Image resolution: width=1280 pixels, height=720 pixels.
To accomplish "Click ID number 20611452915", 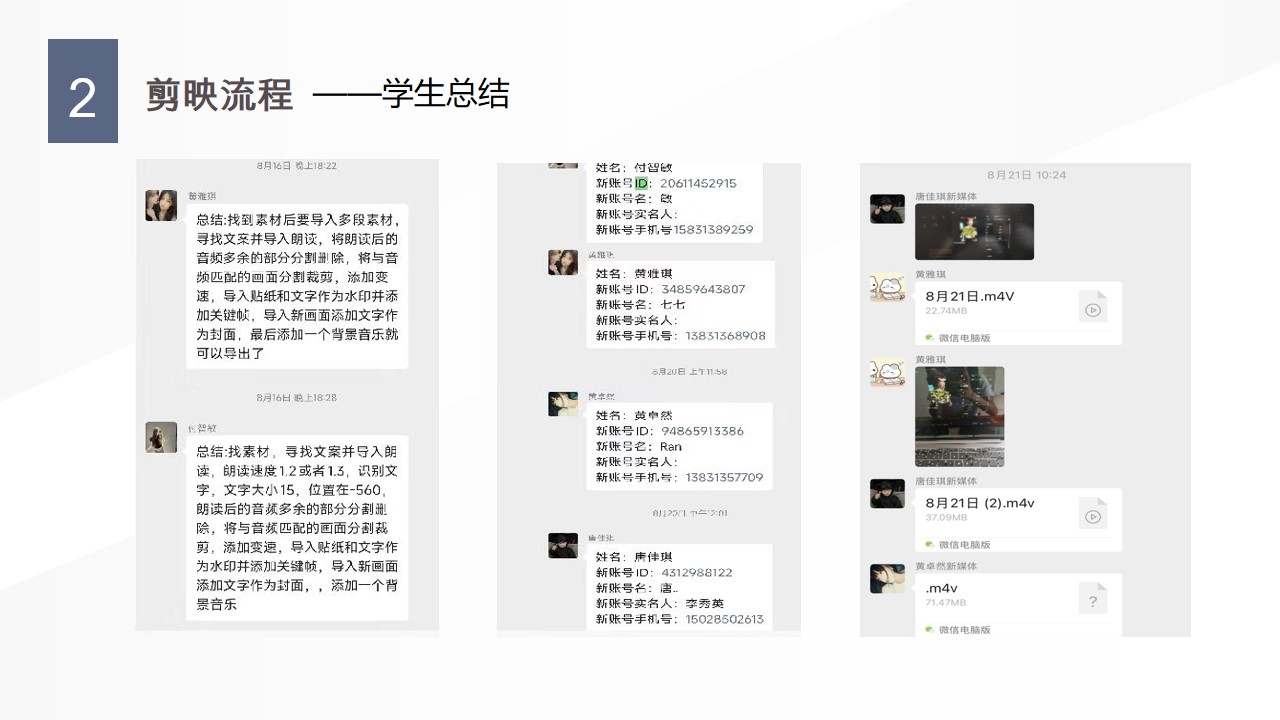I will [x=698, y=183].
